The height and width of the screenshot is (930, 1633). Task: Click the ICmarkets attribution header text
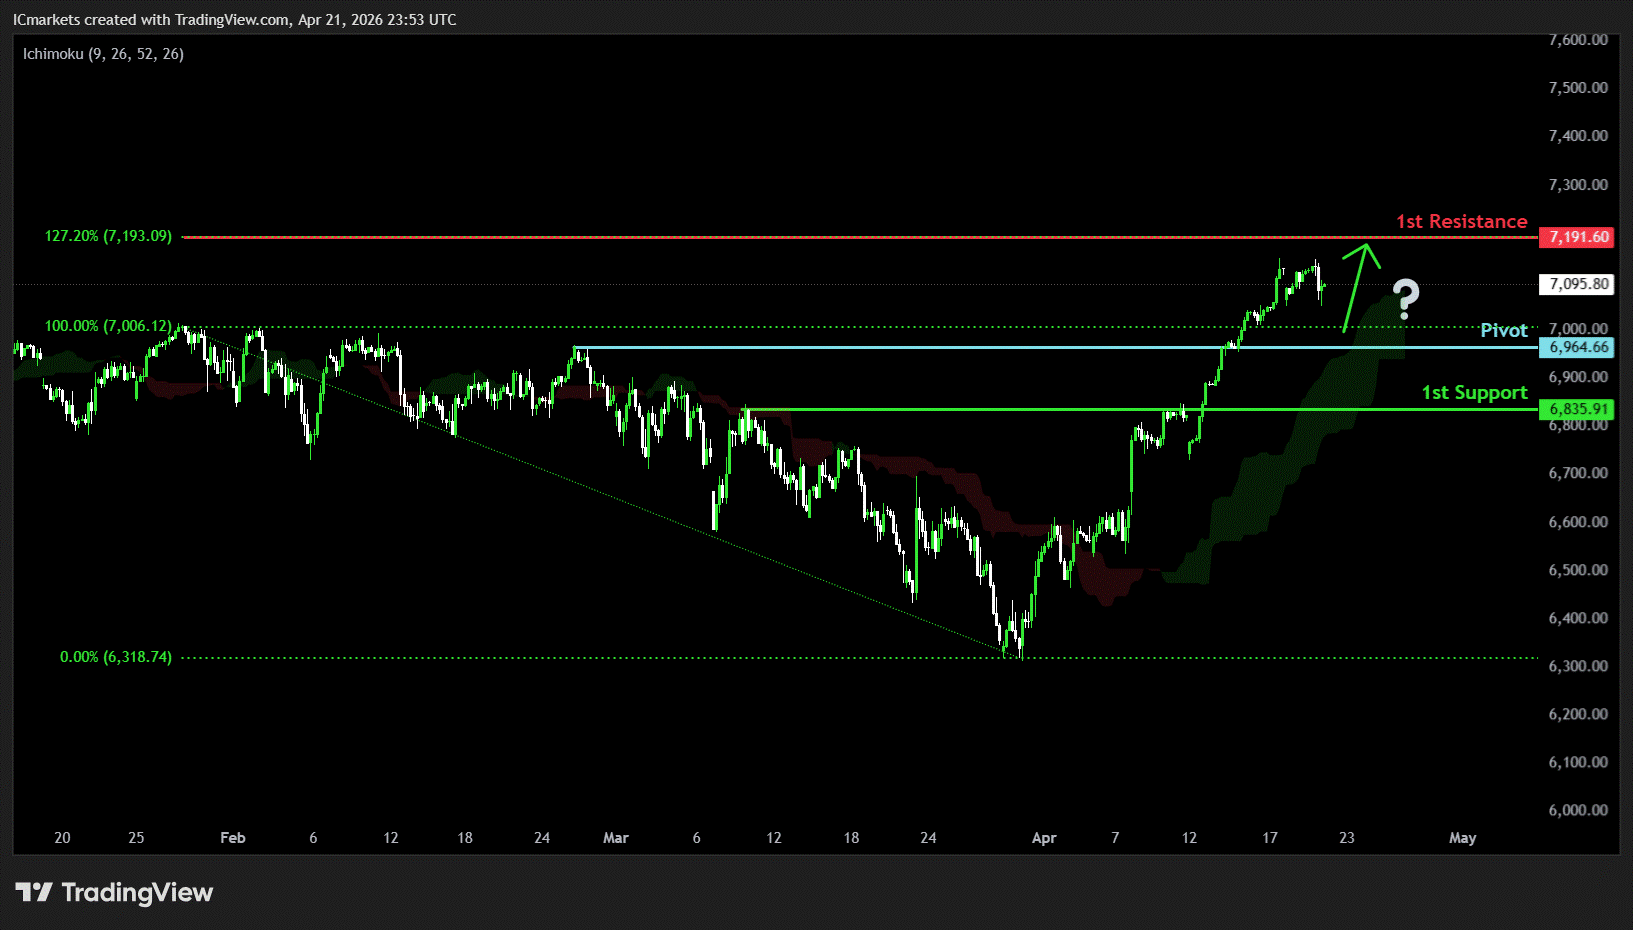tap(234, 20)
